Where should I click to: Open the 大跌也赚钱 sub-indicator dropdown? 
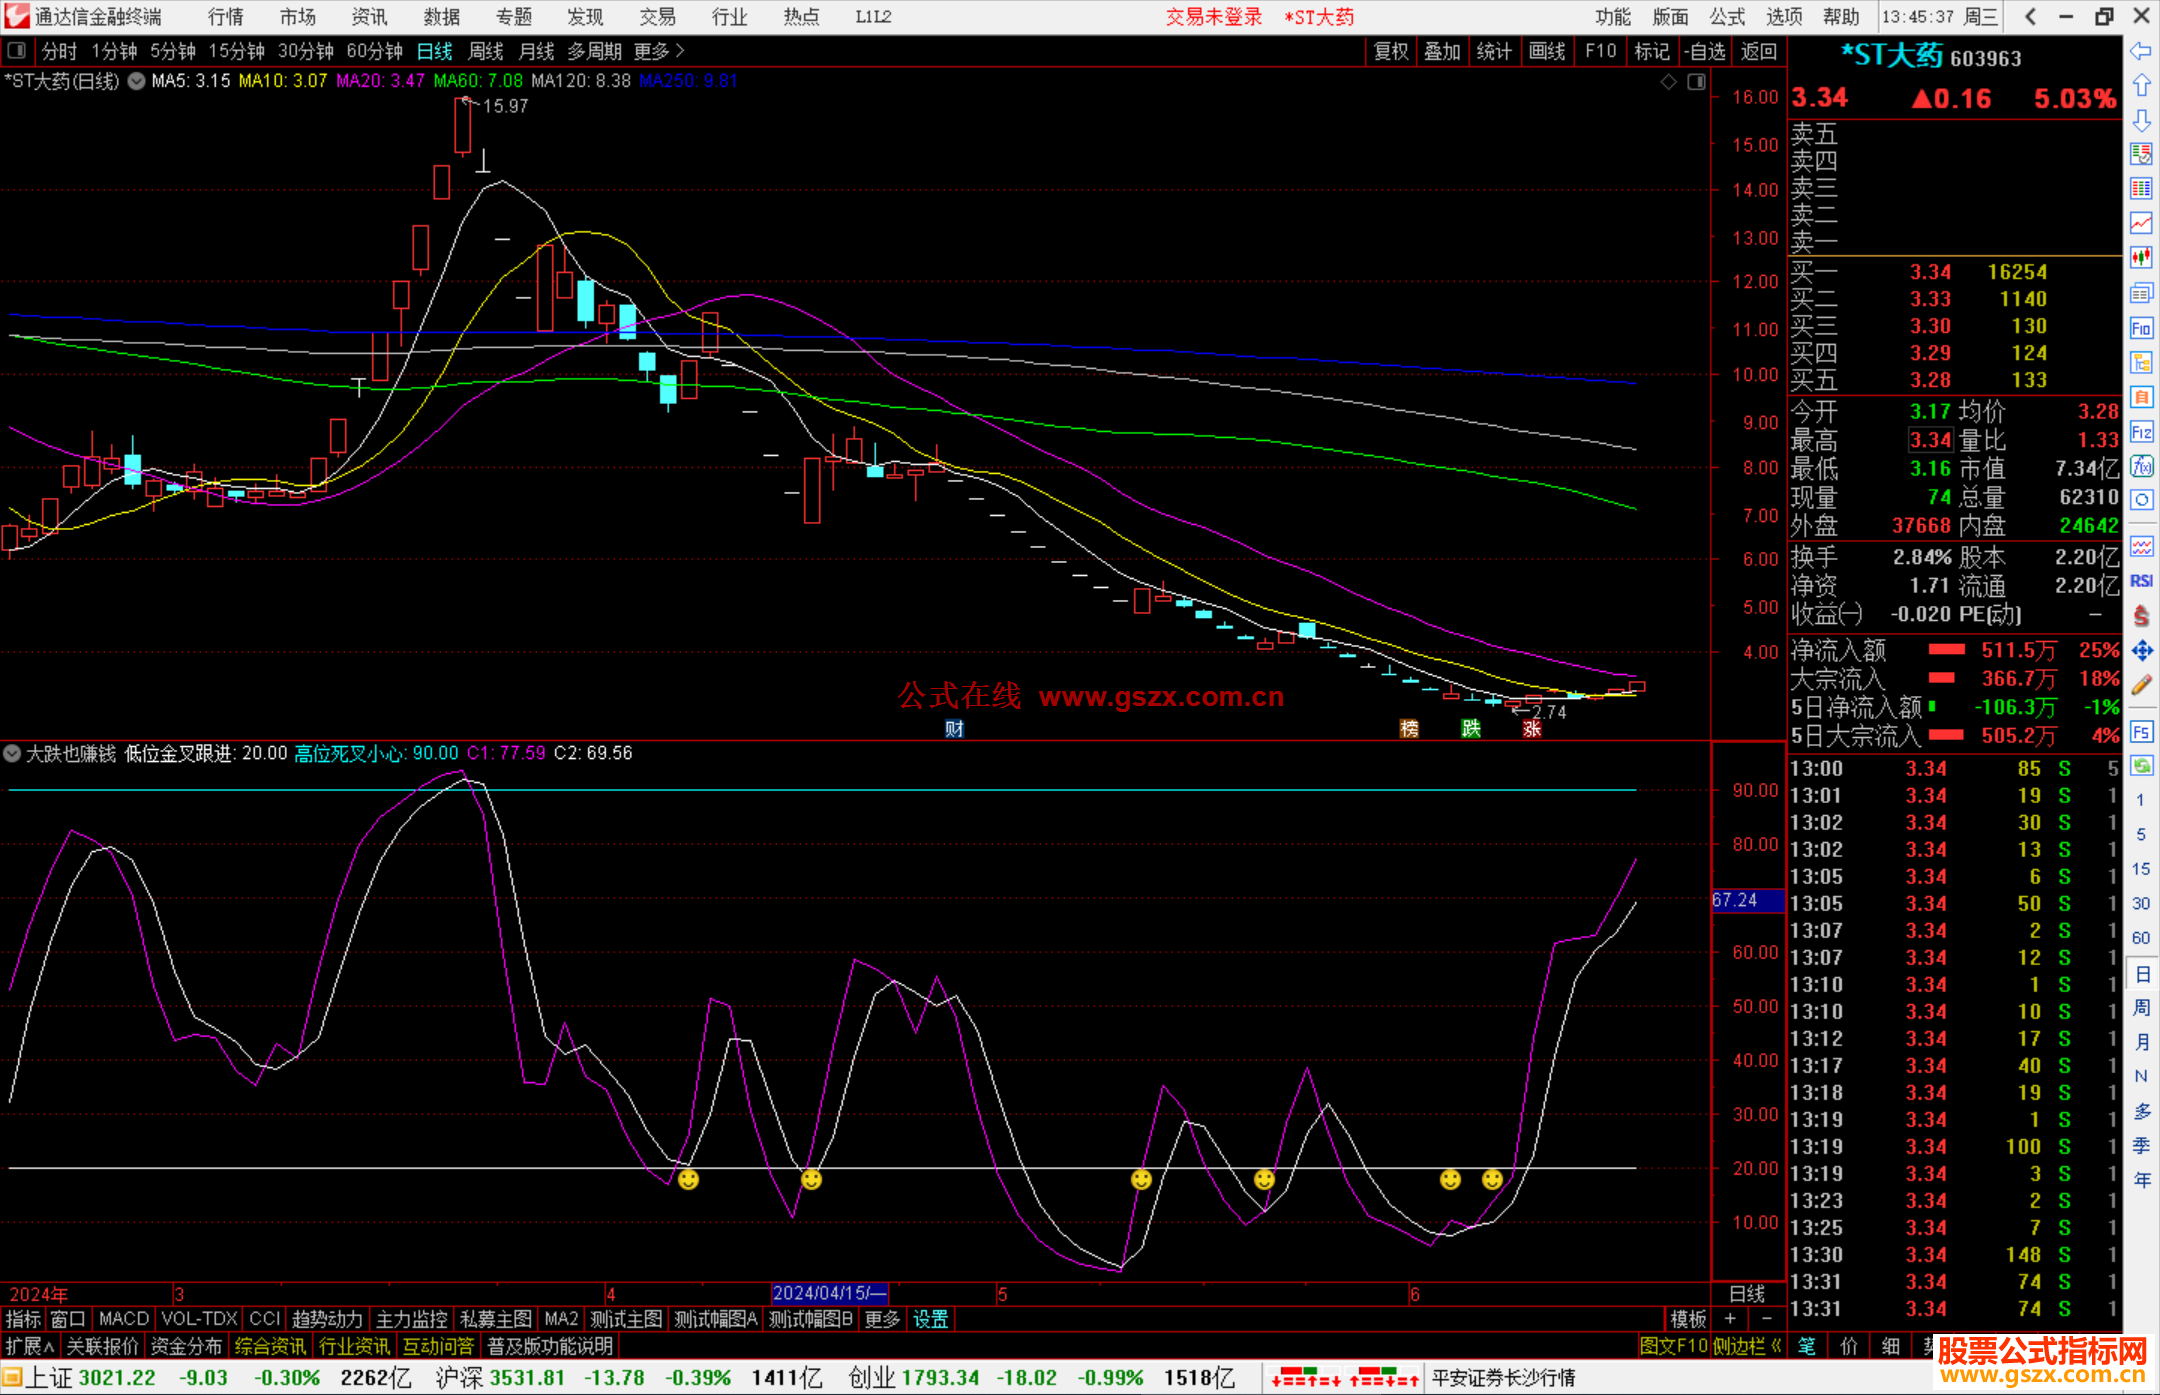(x=12, y=753)
